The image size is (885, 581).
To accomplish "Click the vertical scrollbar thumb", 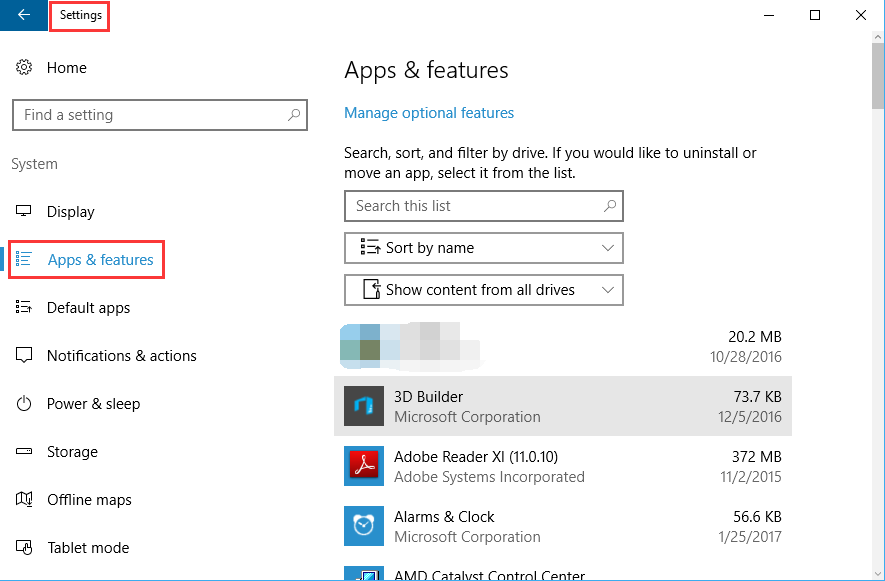I will click(878, 75).
